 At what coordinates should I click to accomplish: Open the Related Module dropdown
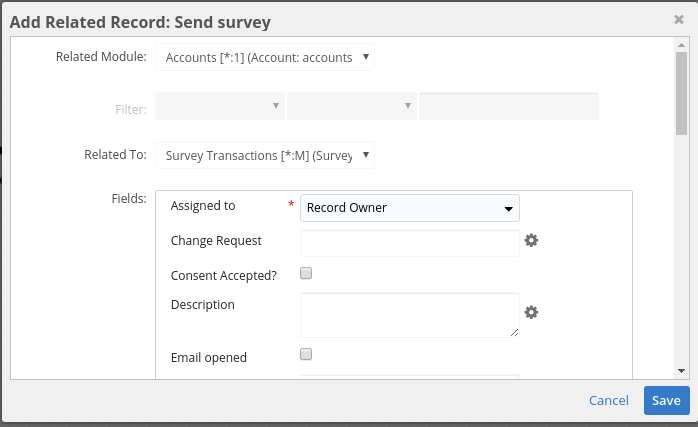click(265, 57)
